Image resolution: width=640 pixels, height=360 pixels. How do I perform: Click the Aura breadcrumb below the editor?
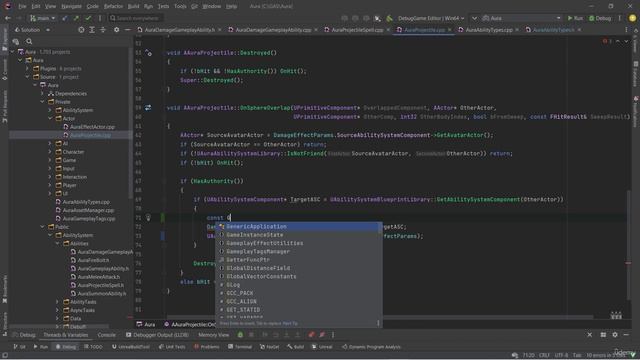pos(146,324)
